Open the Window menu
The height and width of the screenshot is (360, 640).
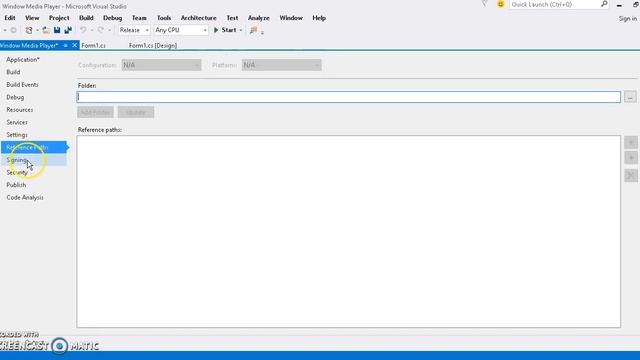tap(291, 18)
